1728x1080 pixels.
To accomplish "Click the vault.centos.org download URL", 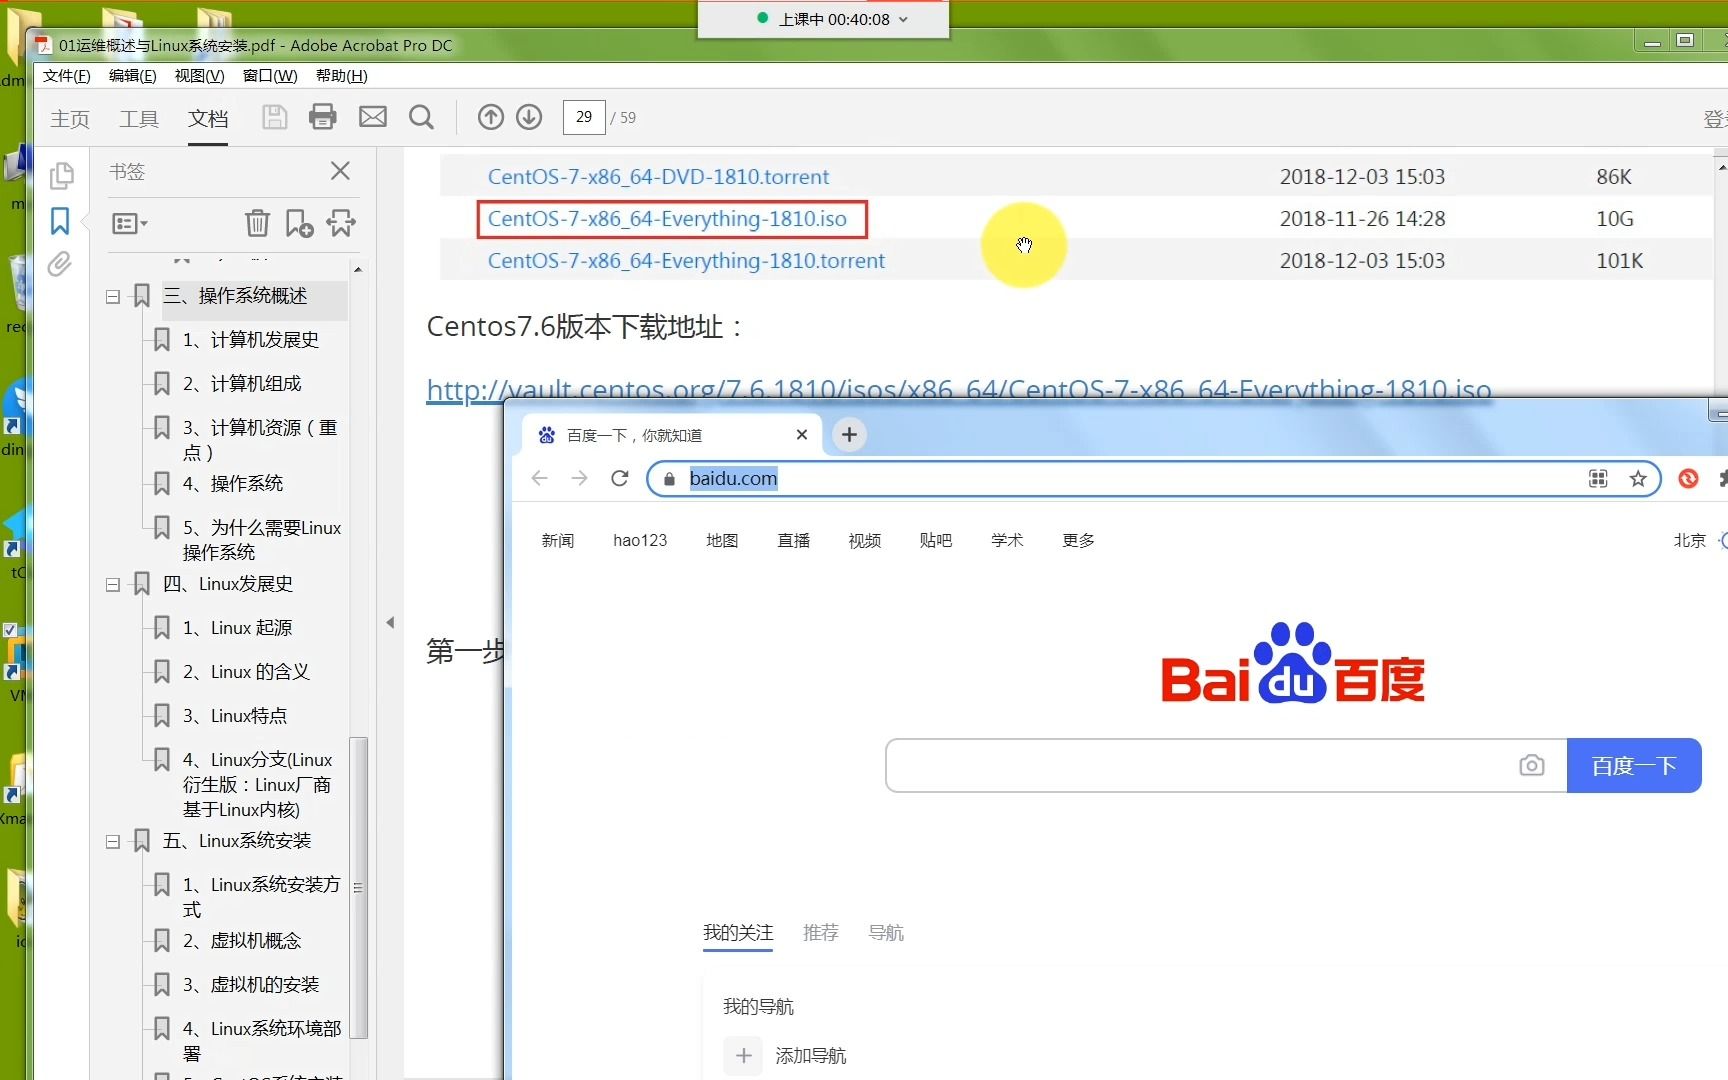I will (958, 389).
